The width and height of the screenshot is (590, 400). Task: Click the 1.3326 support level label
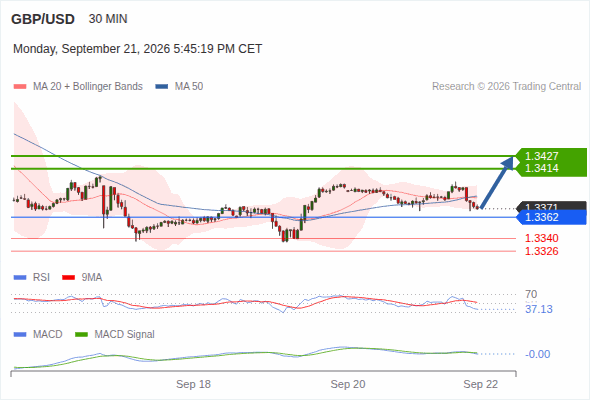(541, 251)
